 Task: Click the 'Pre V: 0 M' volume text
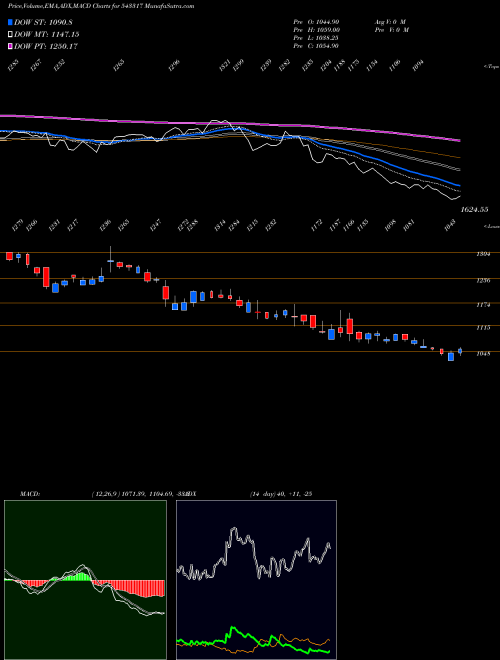coord(391,29)
